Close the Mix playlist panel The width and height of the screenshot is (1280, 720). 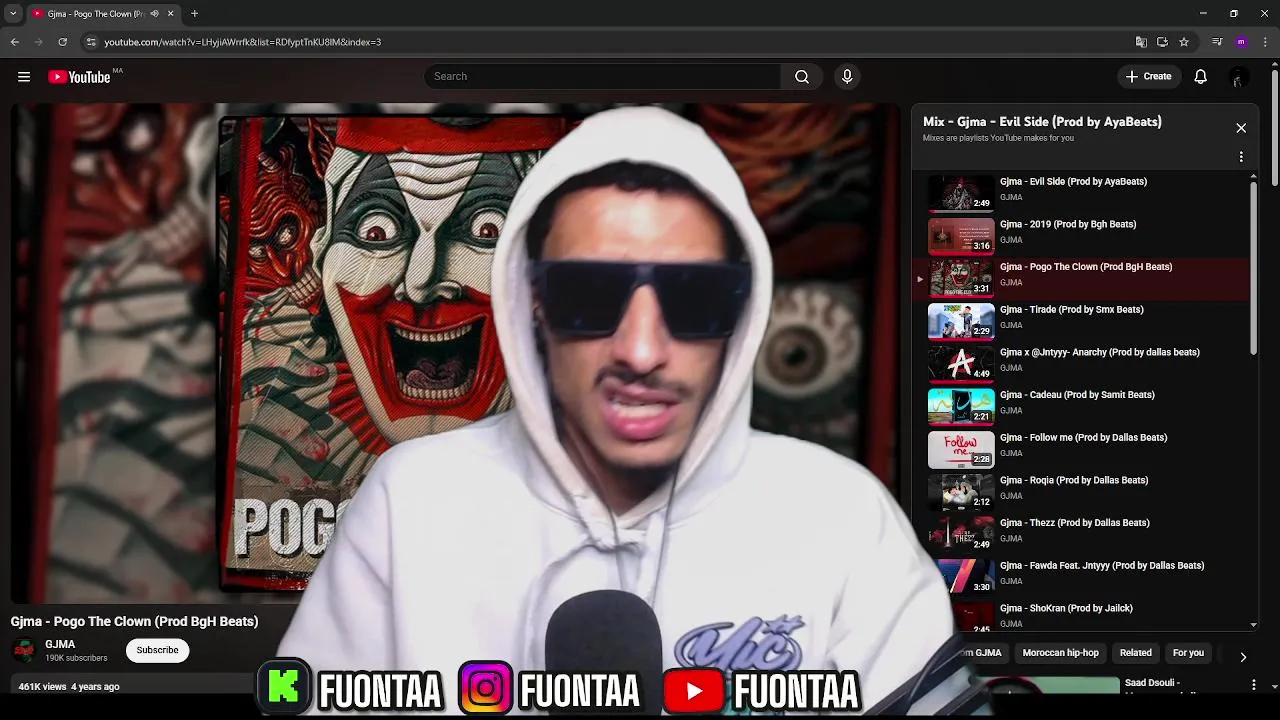[1241, 128]
